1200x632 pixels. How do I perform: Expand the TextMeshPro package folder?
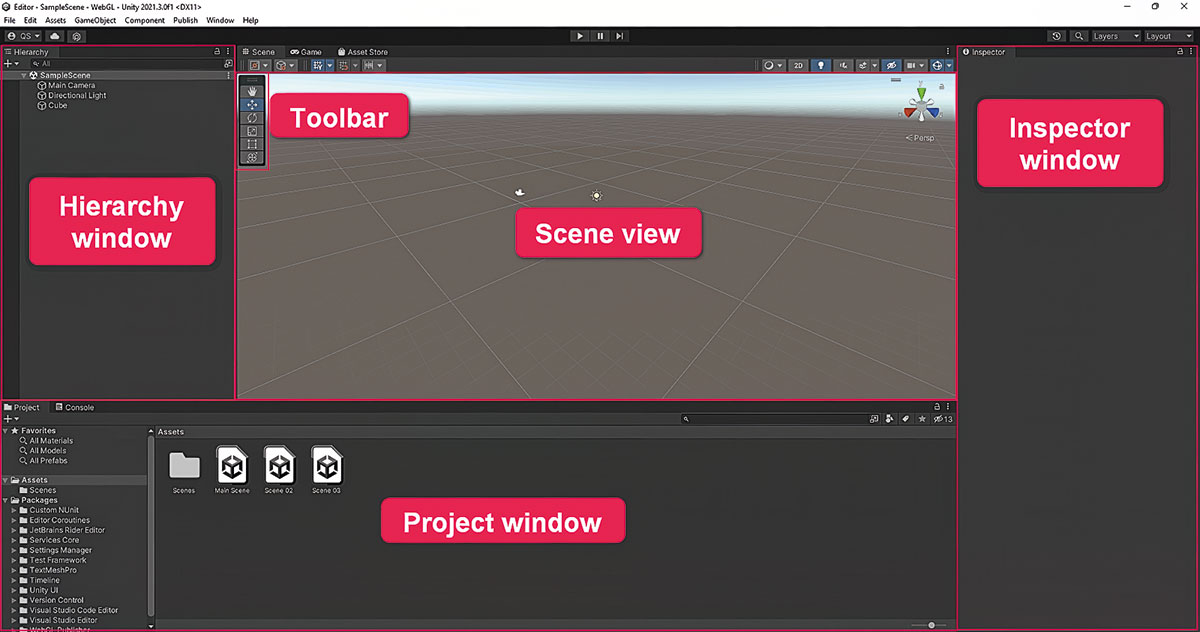coord(14,570)
